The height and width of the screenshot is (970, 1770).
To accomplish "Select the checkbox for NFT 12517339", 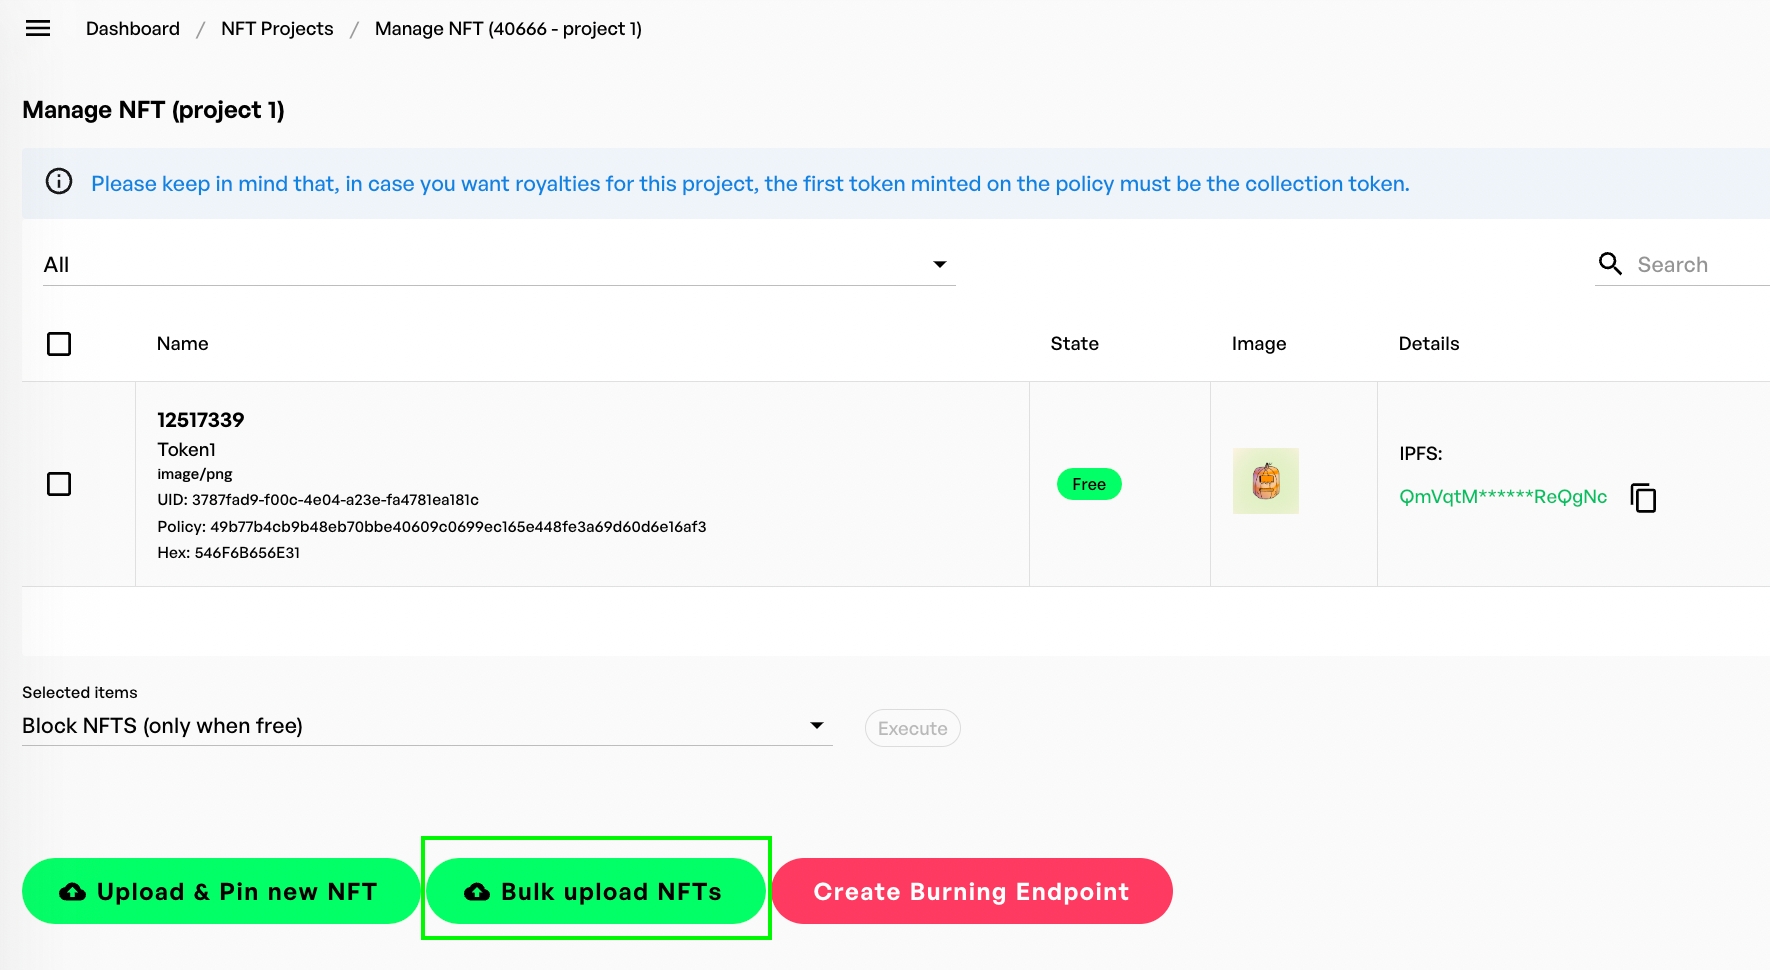I will pos(59,484).
